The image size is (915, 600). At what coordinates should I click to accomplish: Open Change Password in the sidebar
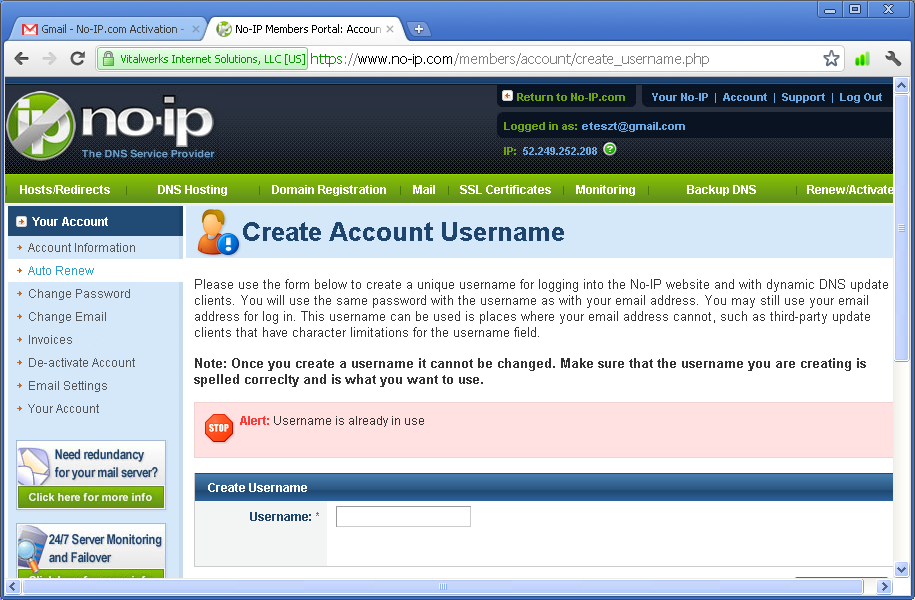(x=79, y=294)
